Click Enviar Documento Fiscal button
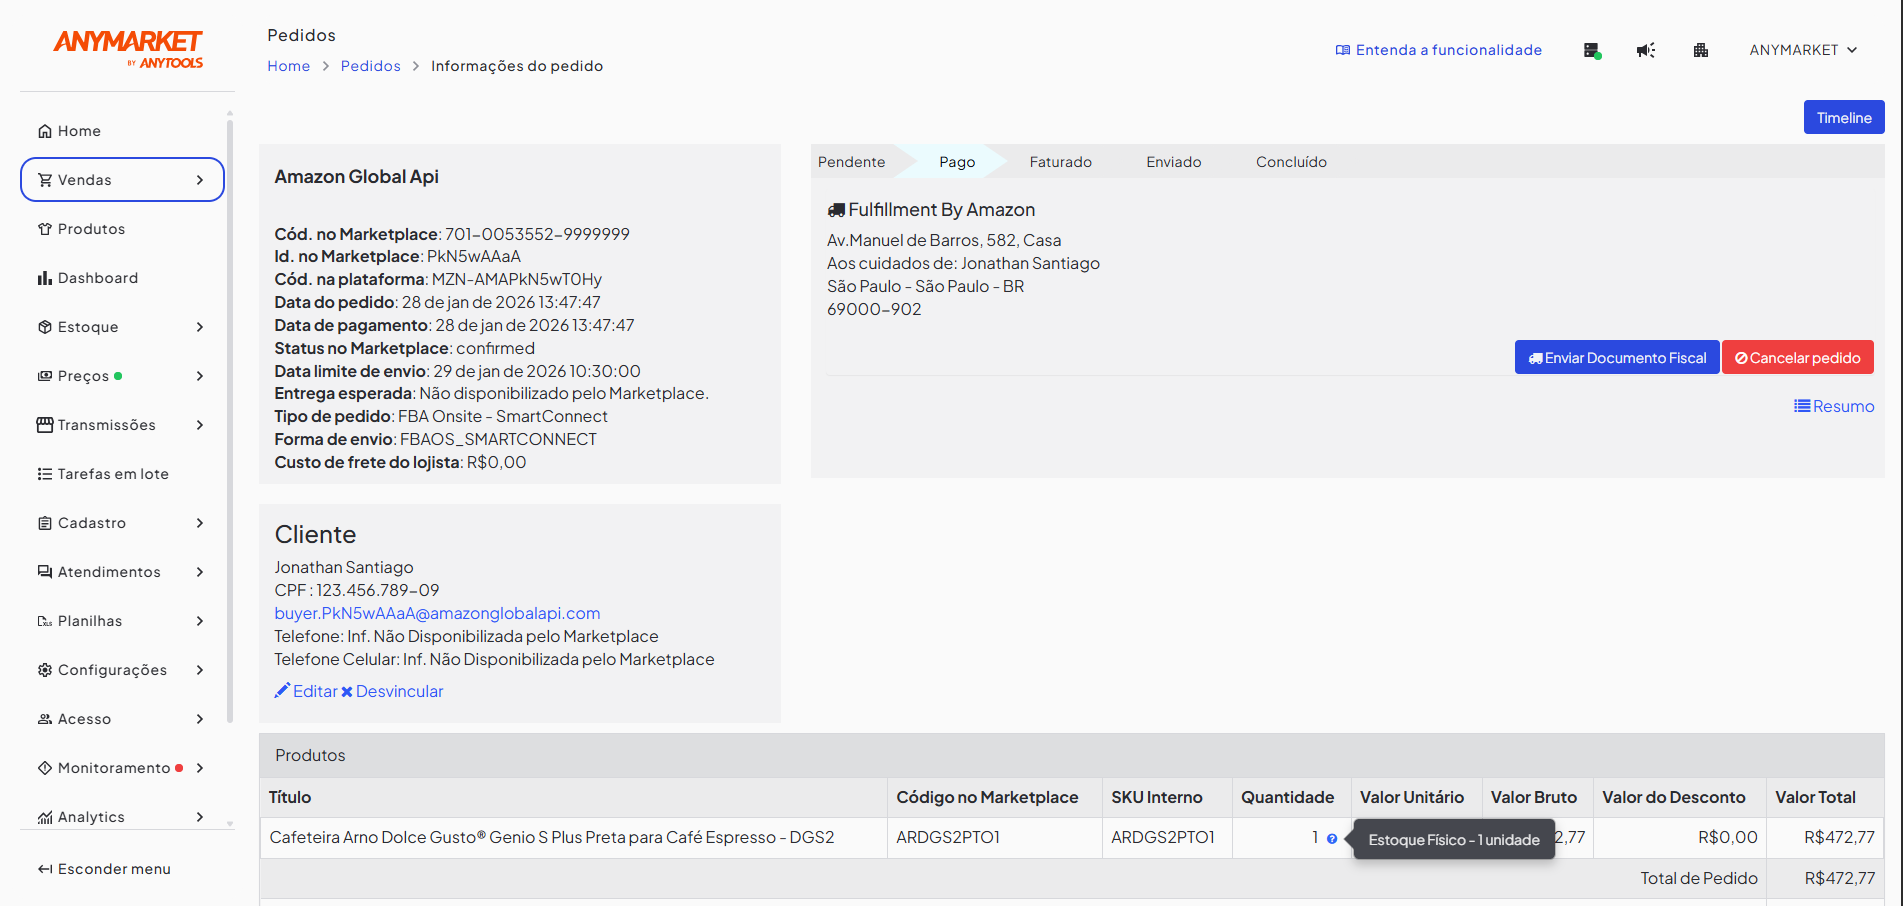The width and height of the screenshot is (1903, 906). pyautogui.click(x=1617, y=357)
